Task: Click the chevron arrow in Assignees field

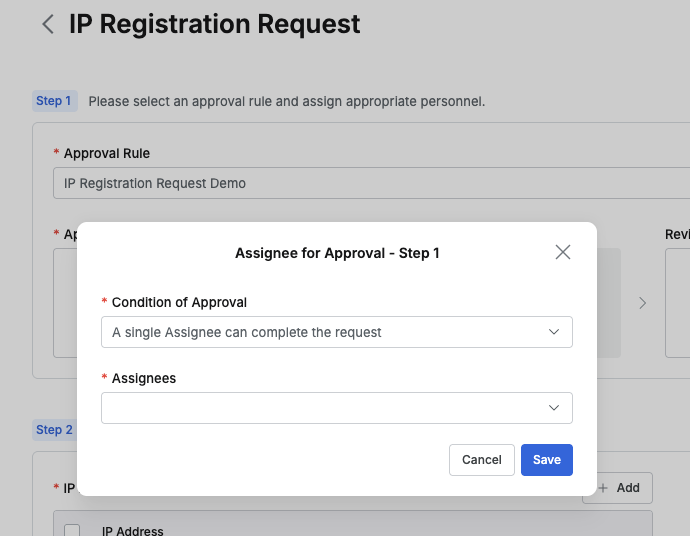Action: [554, 408]
